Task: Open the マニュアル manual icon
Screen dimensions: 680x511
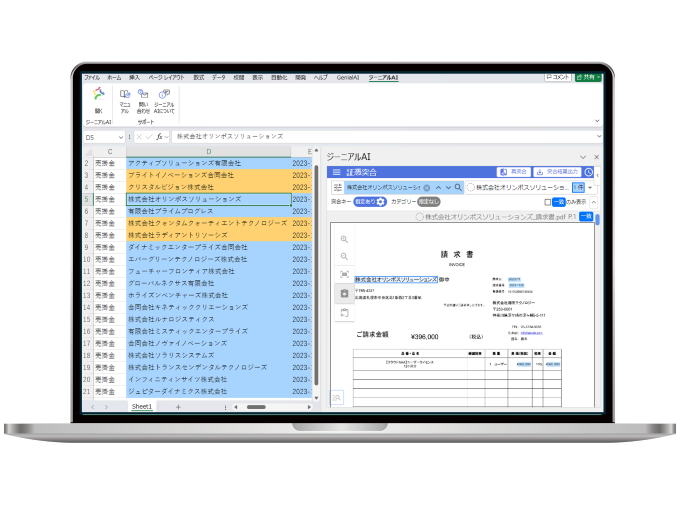Action: pyautogui.click(x=125, y=100)
